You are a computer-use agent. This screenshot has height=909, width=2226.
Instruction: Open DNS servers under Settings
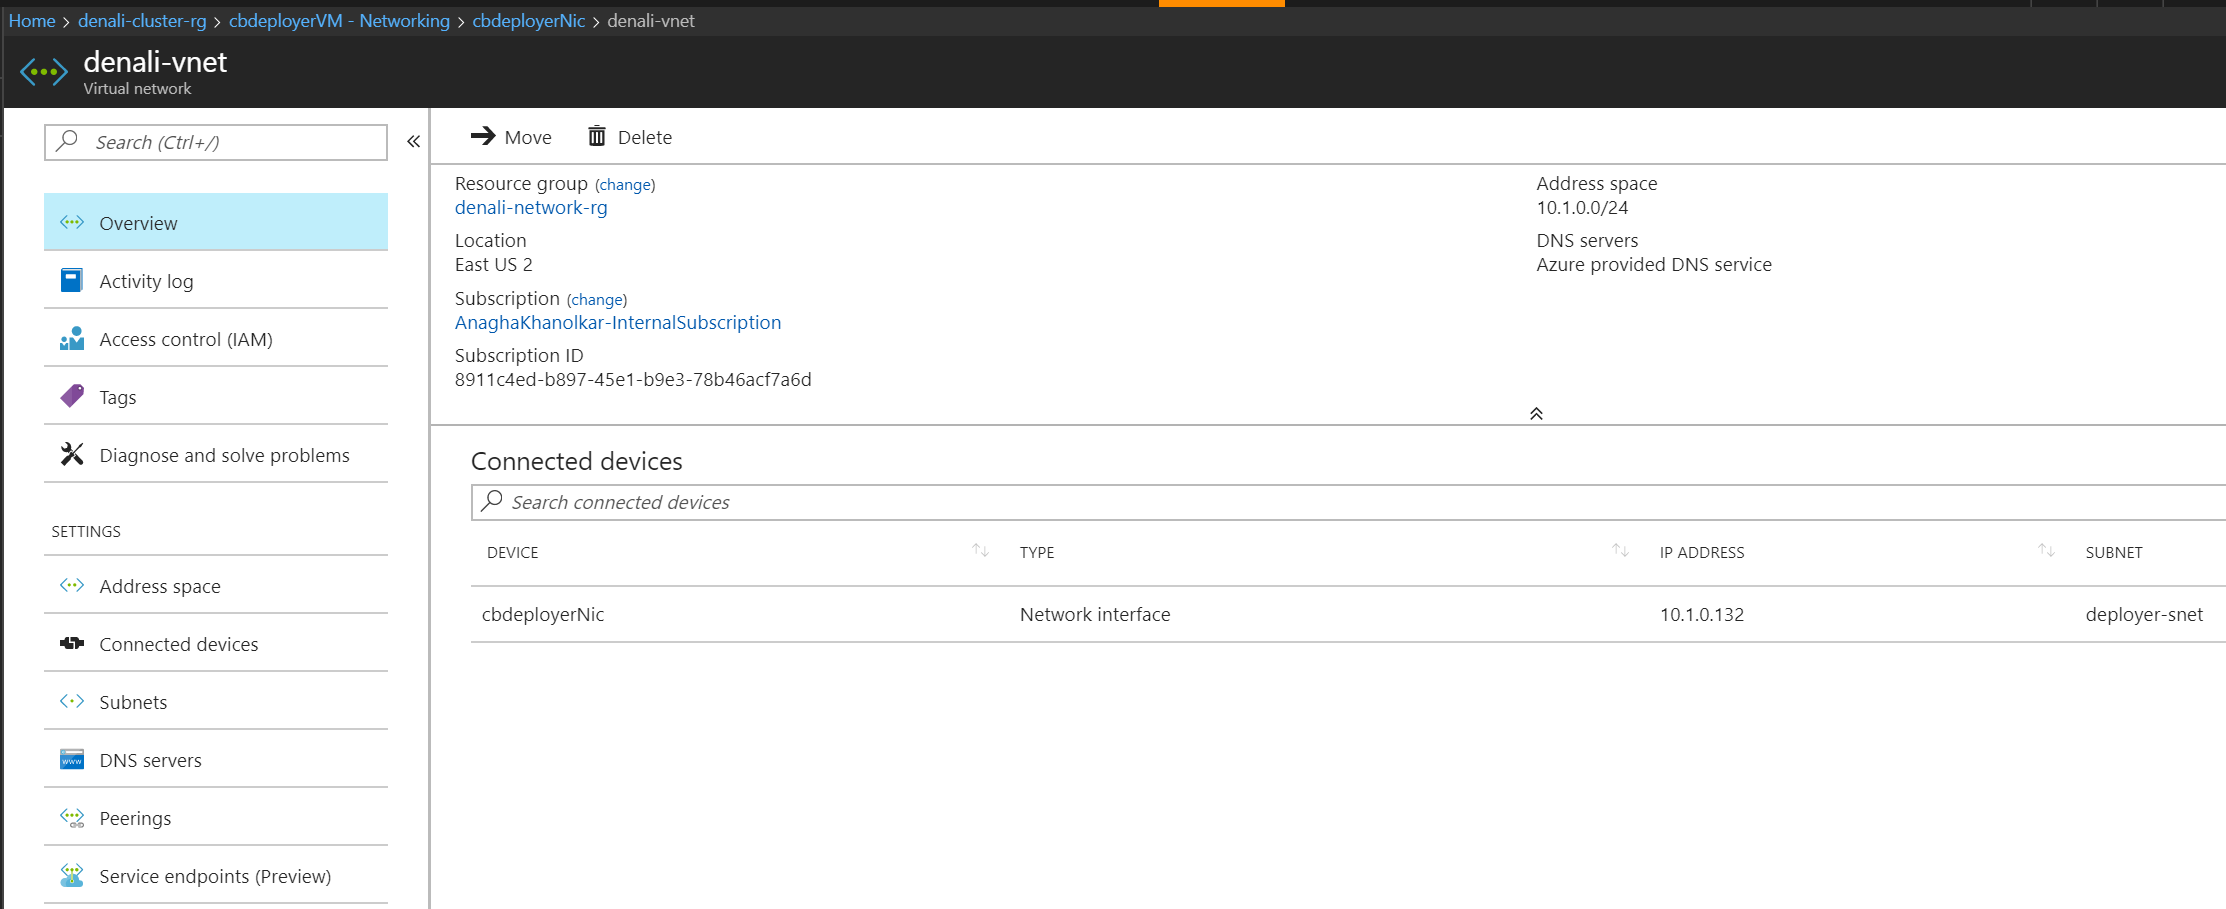click(216, 759)
